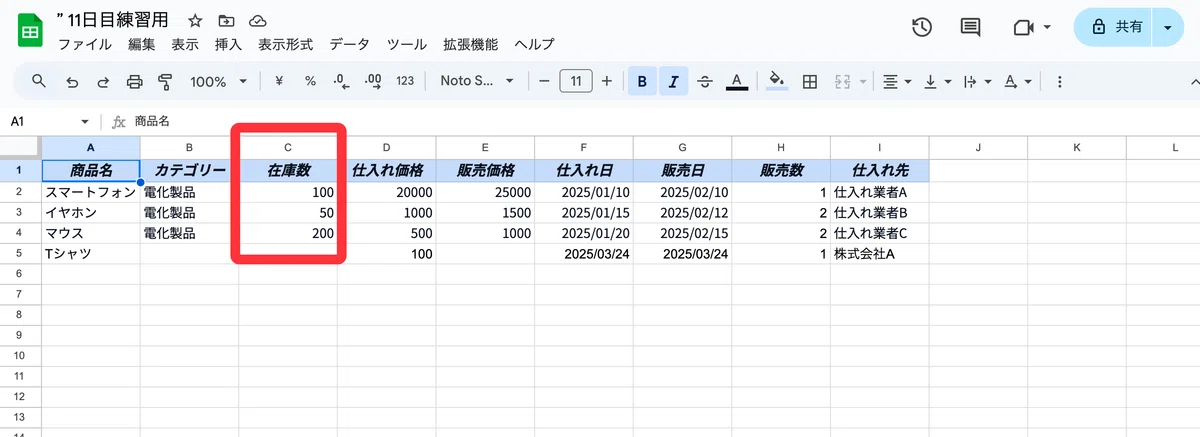Open the 挿入 menu
The image size is (1200, 437).
tap(228, 45)
